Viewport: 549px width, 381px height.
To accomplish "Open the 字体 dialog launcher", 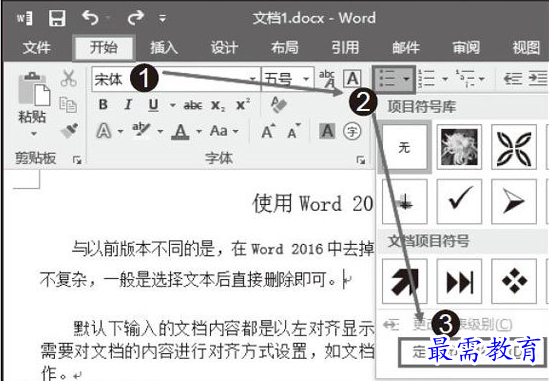I will pos(361,160).
